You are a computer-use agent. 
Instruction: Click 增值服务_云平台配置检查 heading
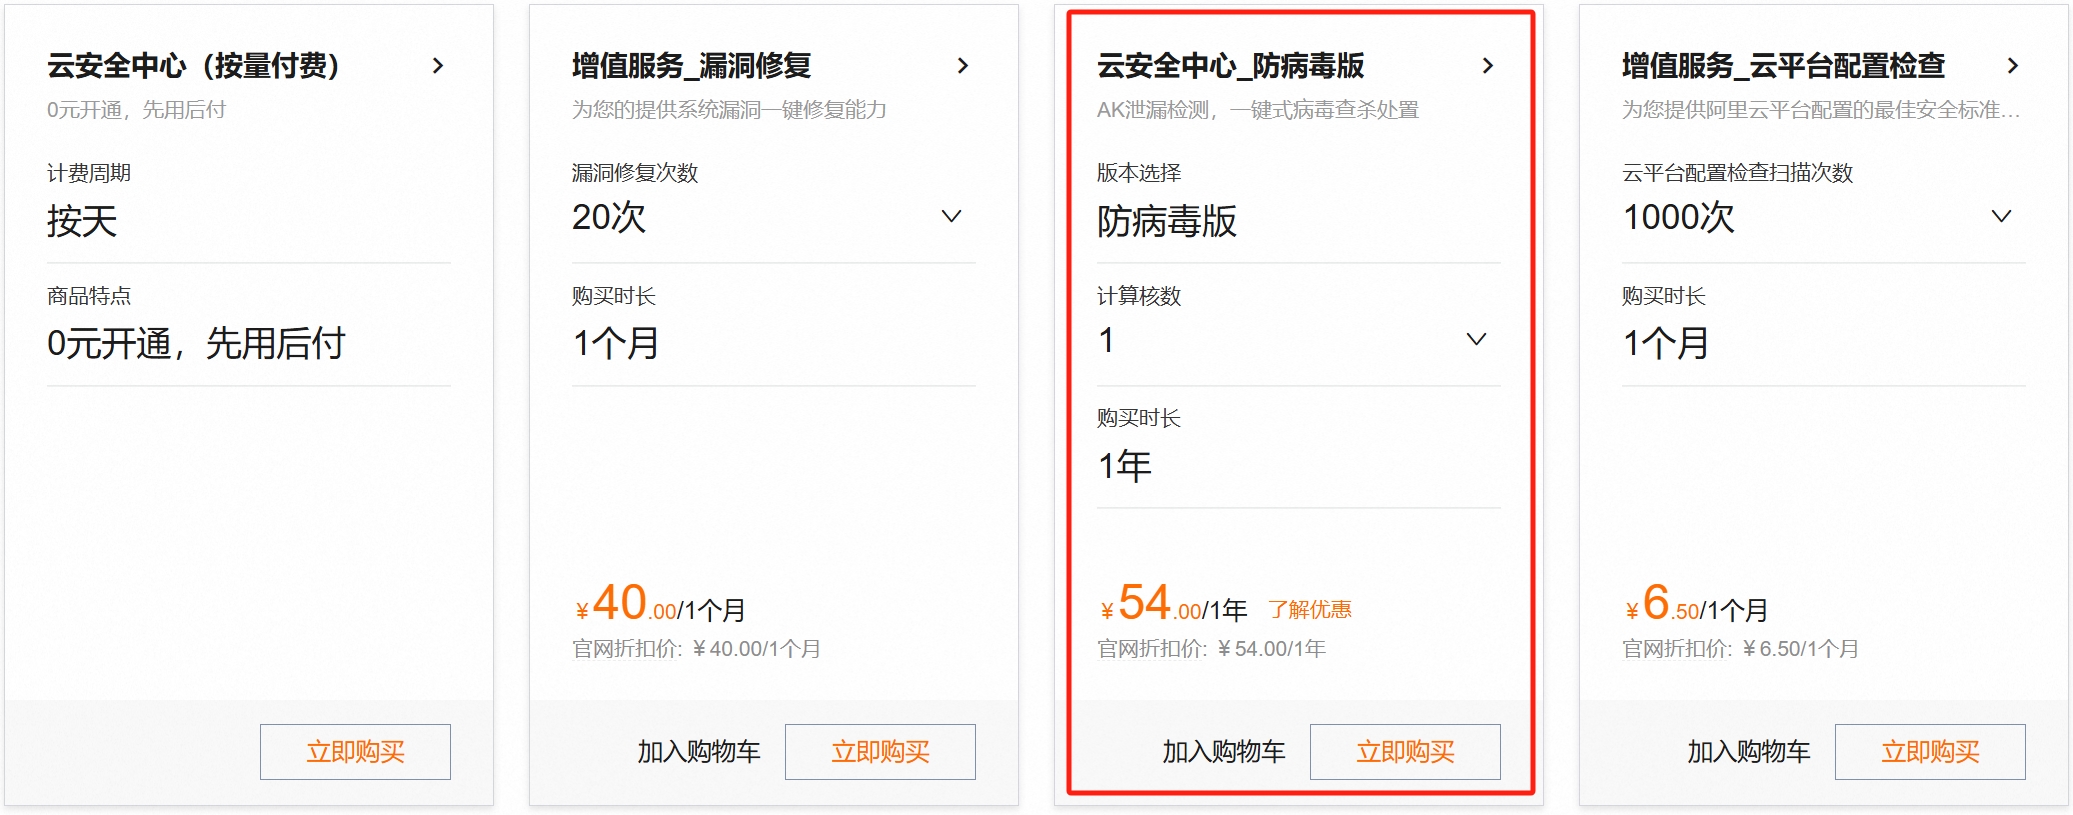1783,66
